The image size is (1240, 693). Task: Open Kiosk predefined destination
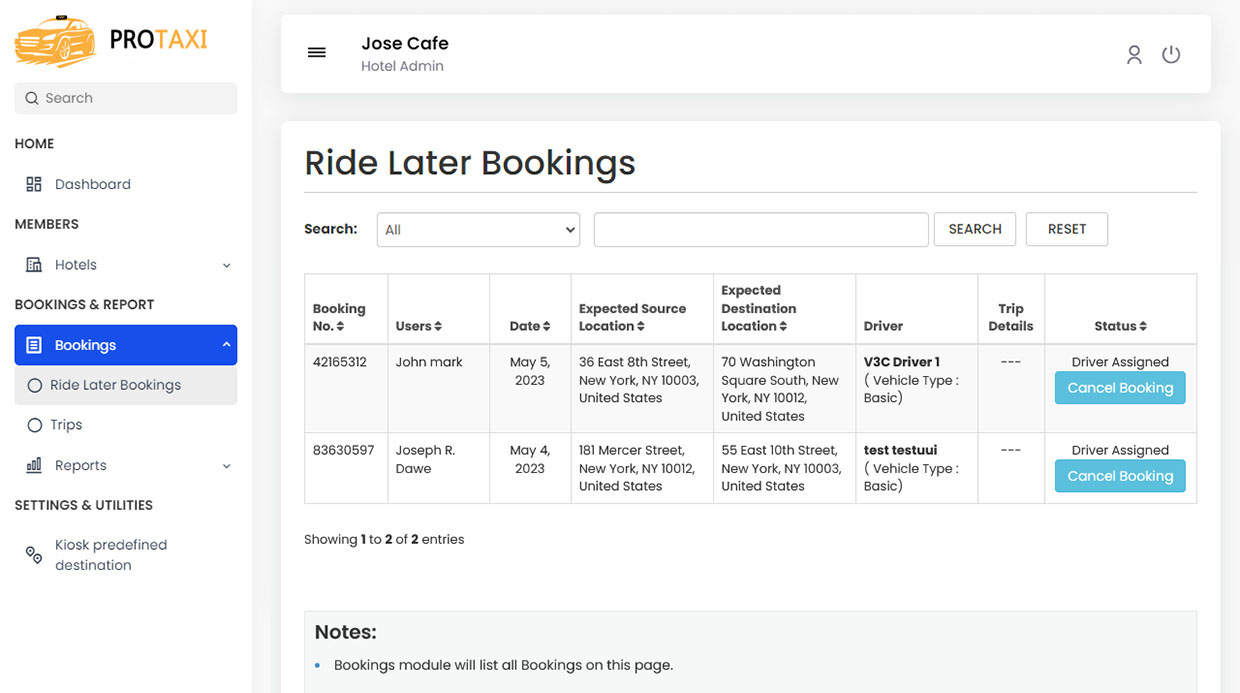pos(110,555)
